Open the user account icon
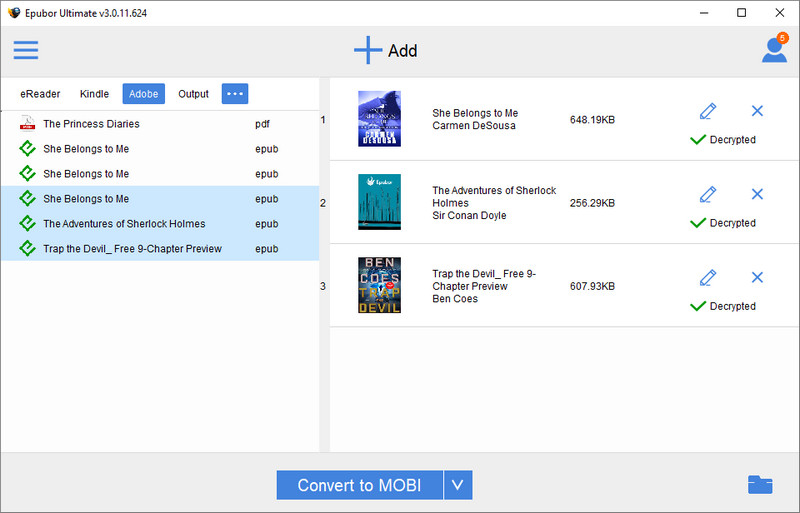This screenshot has height=513, width=800. point(774,50)
